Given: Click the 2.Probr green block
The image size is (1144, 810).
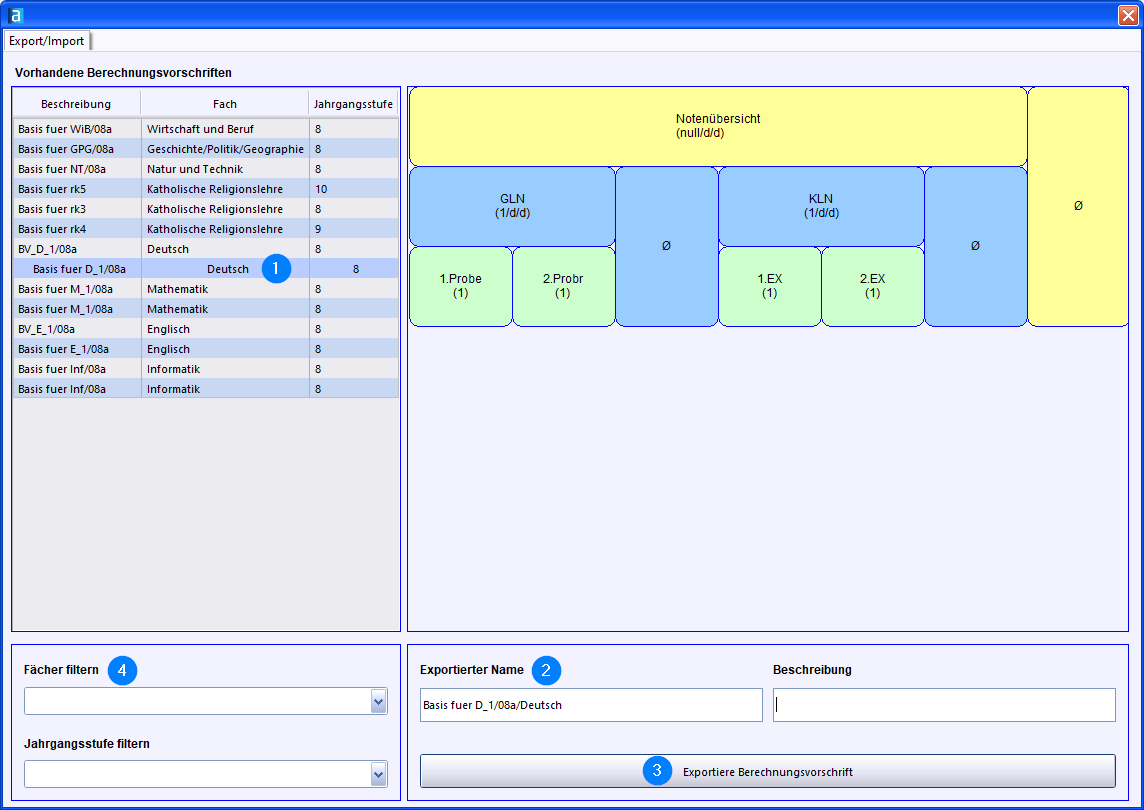Looking at the screenshot, I should point(563,286).
